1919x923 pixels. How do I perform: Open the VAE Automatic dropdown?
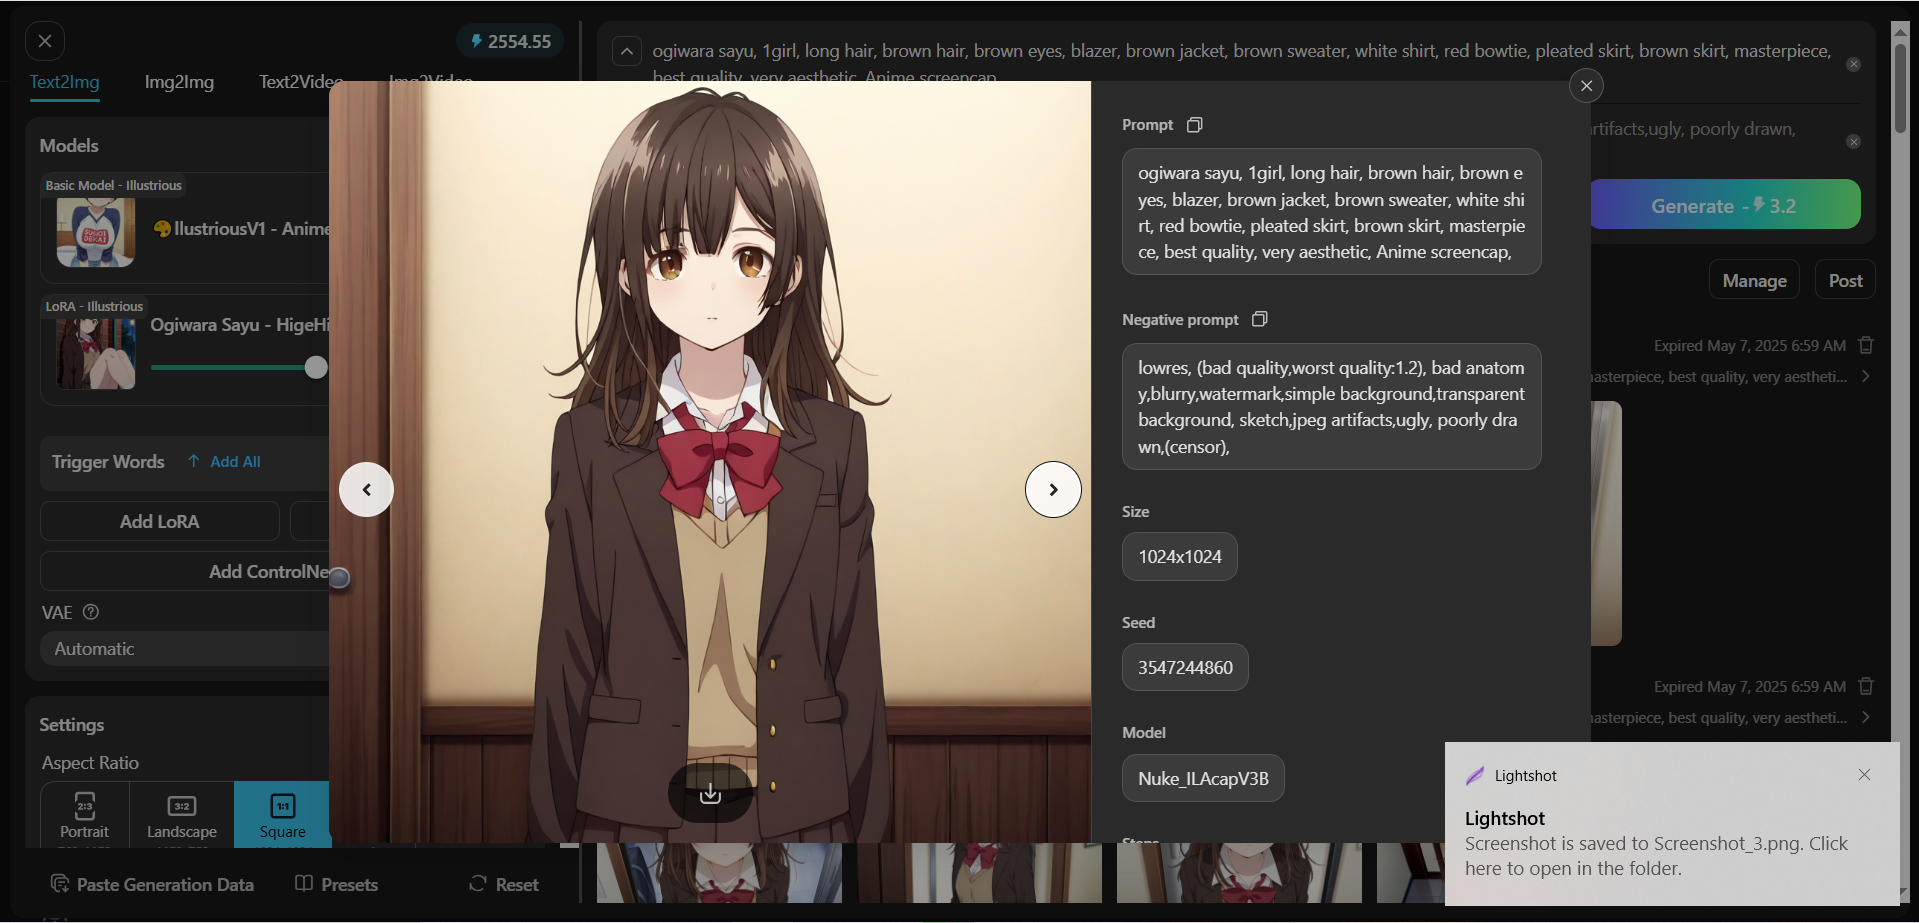click(185, 649)
